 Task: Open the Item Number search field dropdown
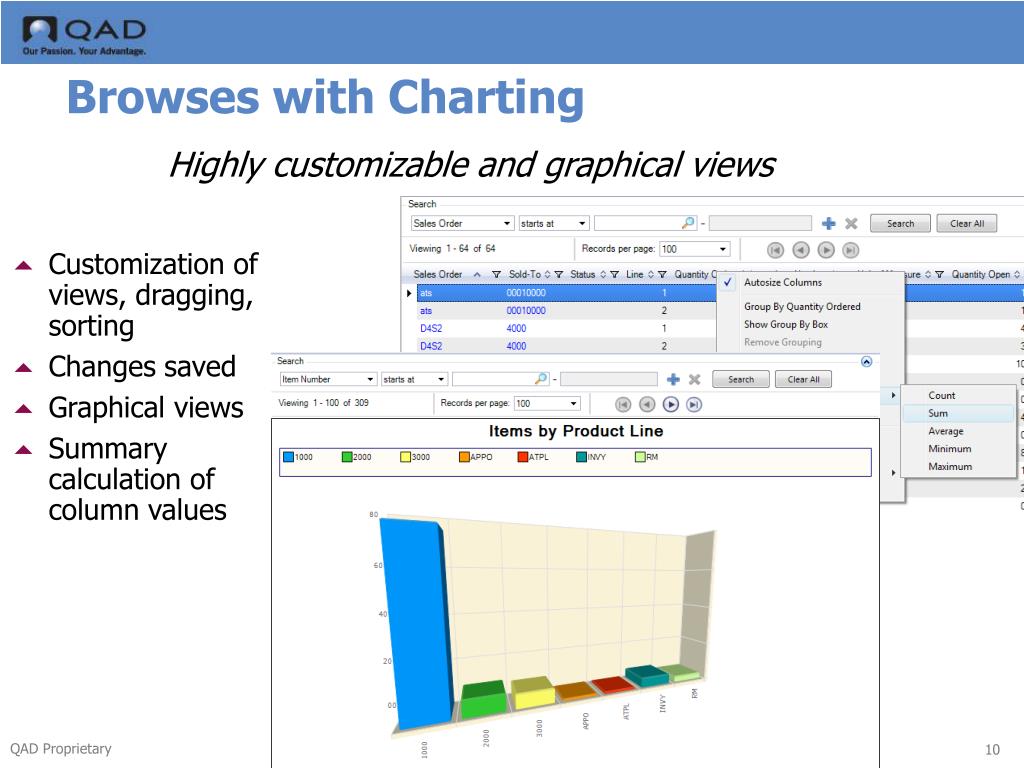(x=370, y=379)
